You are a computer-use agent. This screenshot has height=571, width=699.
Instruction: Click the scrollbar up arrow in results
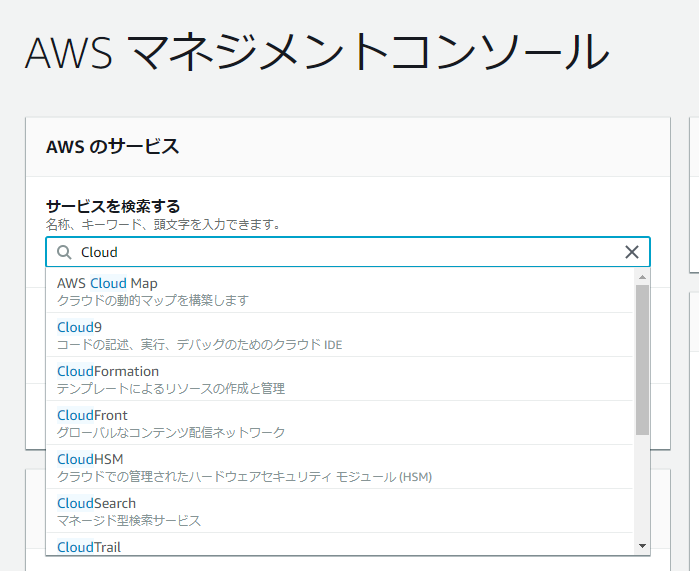[x=642, y=277]
